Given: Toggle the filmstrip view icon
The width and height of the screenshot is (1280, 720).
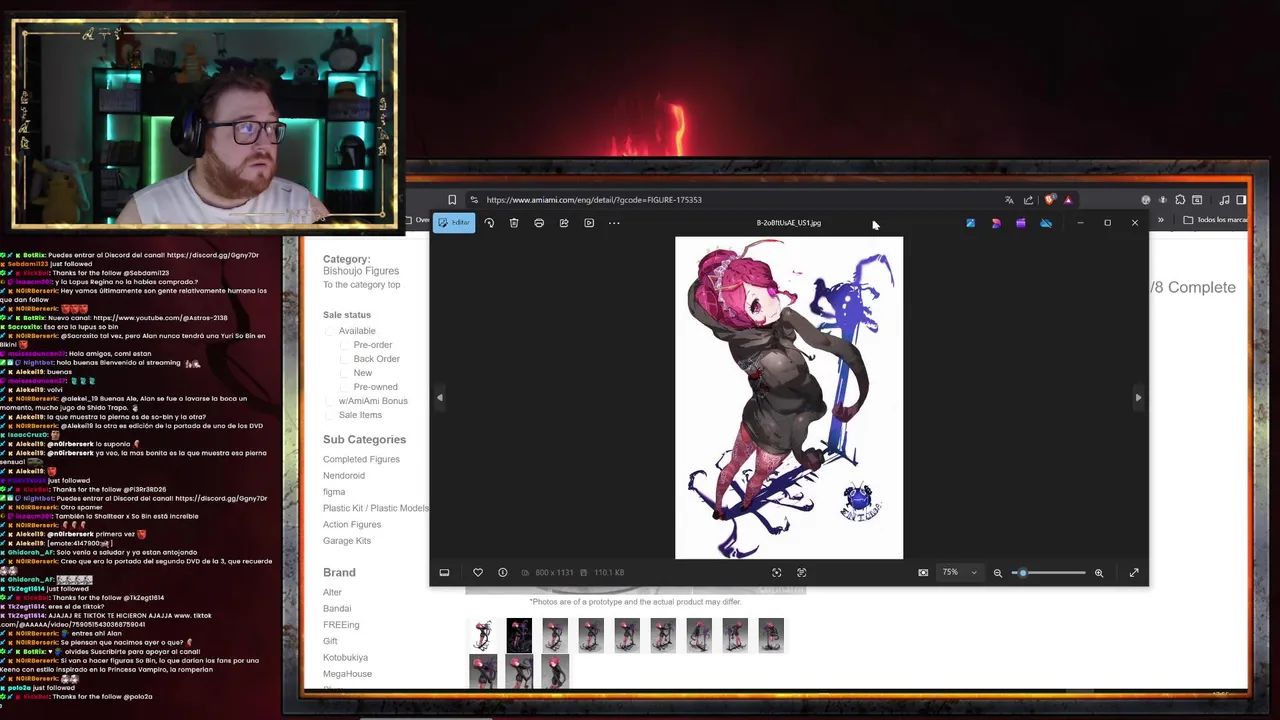Looking at the screenshot, I should tap(444, 573).
